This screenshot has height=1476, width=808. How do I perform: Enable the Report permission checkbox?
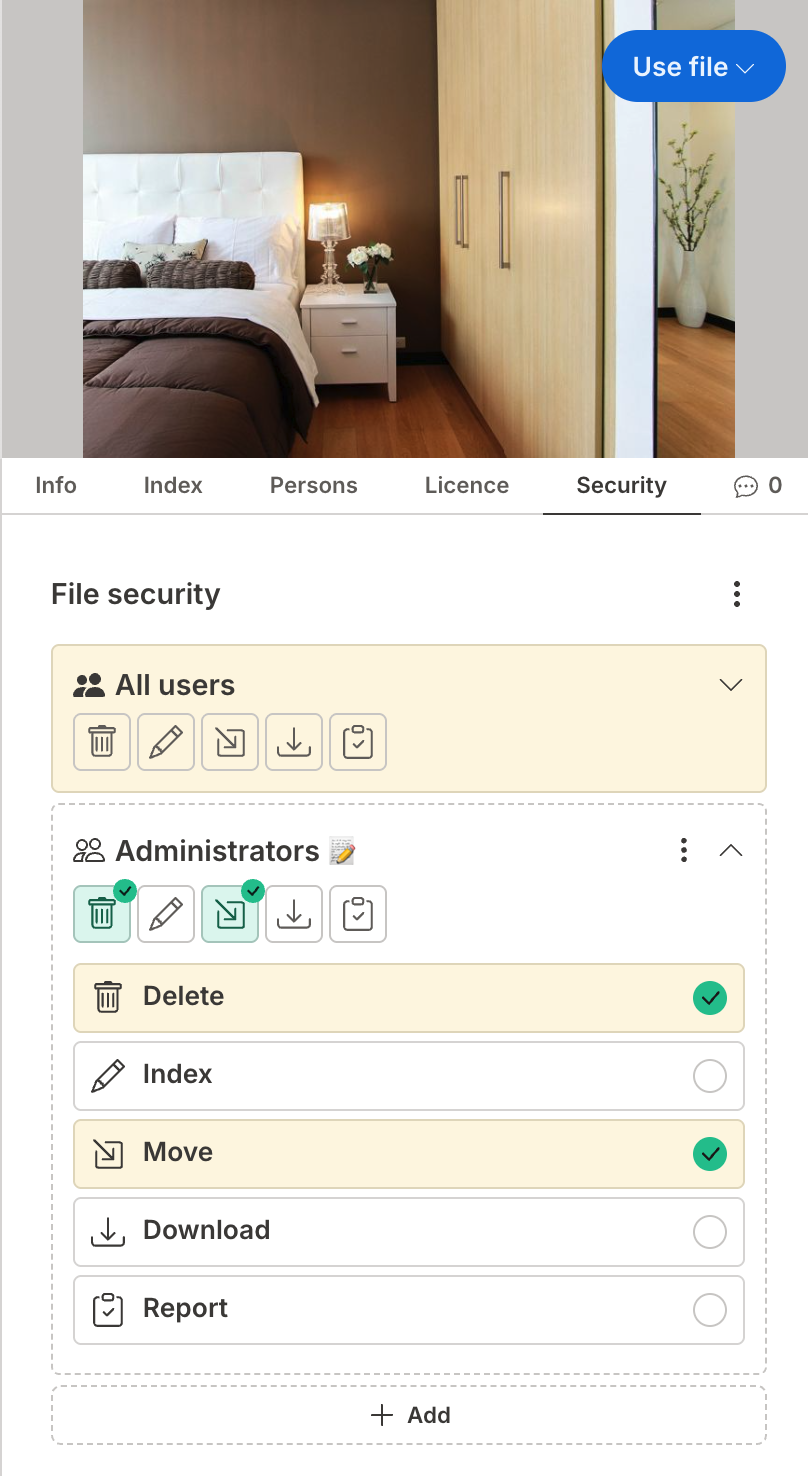[x=710, y=1310]
